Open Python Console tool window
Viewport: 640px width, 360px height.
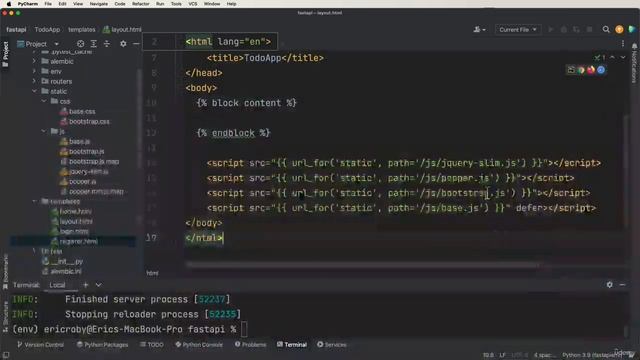pos(199,345)
